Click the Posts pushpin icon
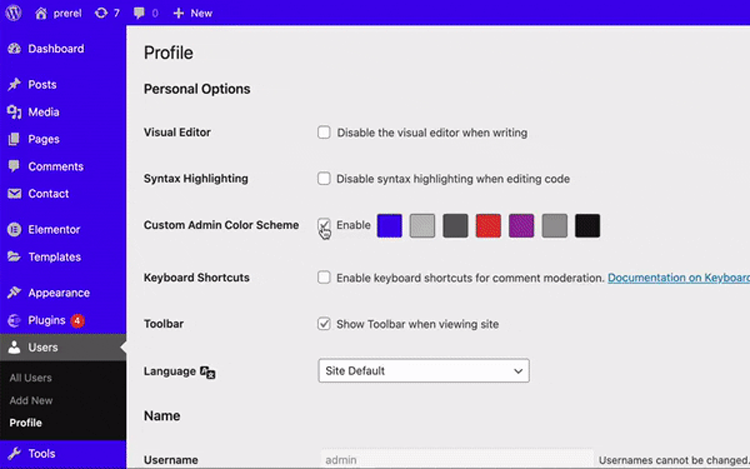The width and height of the screenshot is (750, 469). pos(14,84)
